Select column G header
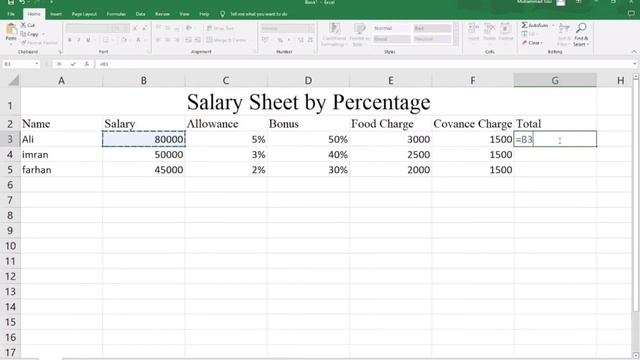Screen dimensions: 640x360 point(555,80)
